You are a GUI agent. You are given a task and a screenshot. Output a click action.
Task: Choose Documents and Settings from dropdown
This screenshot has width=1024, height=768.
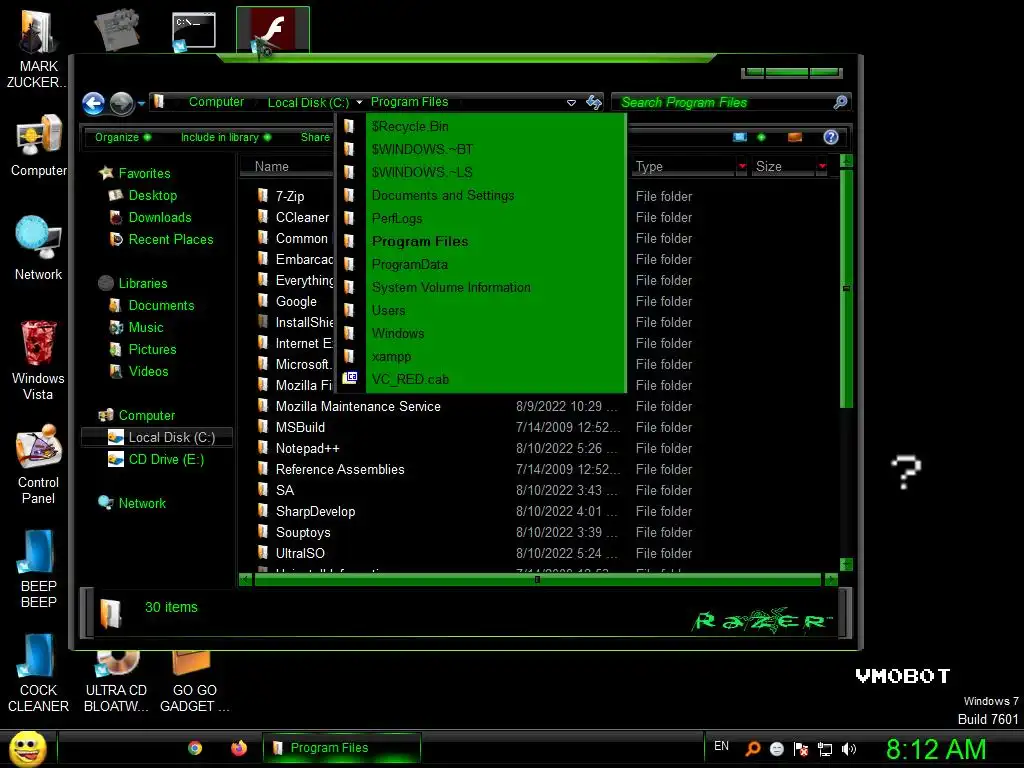[x=481, y=195]
